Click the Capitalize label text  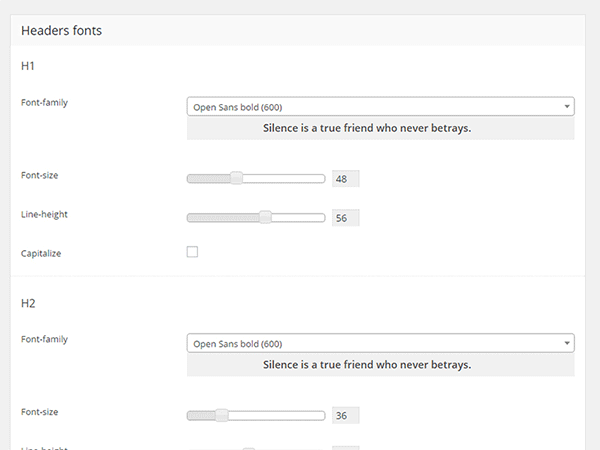point(41,253)
